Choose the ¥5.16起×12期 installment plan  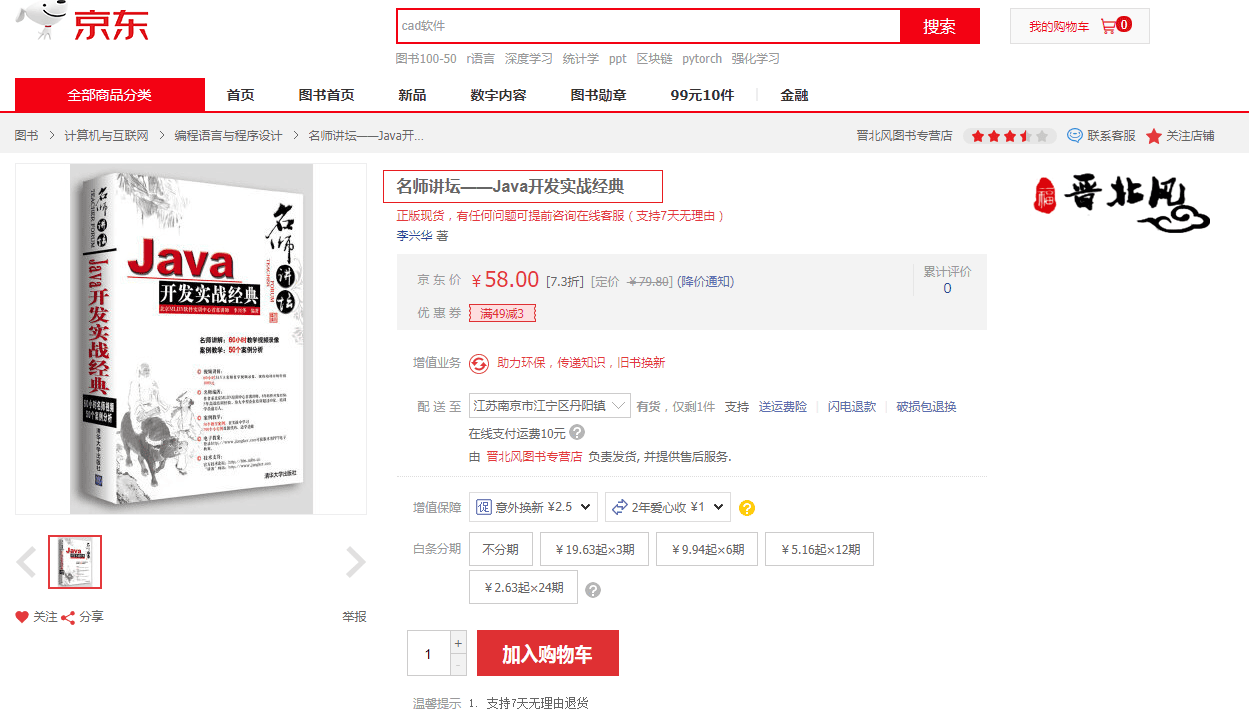[819, 549]
